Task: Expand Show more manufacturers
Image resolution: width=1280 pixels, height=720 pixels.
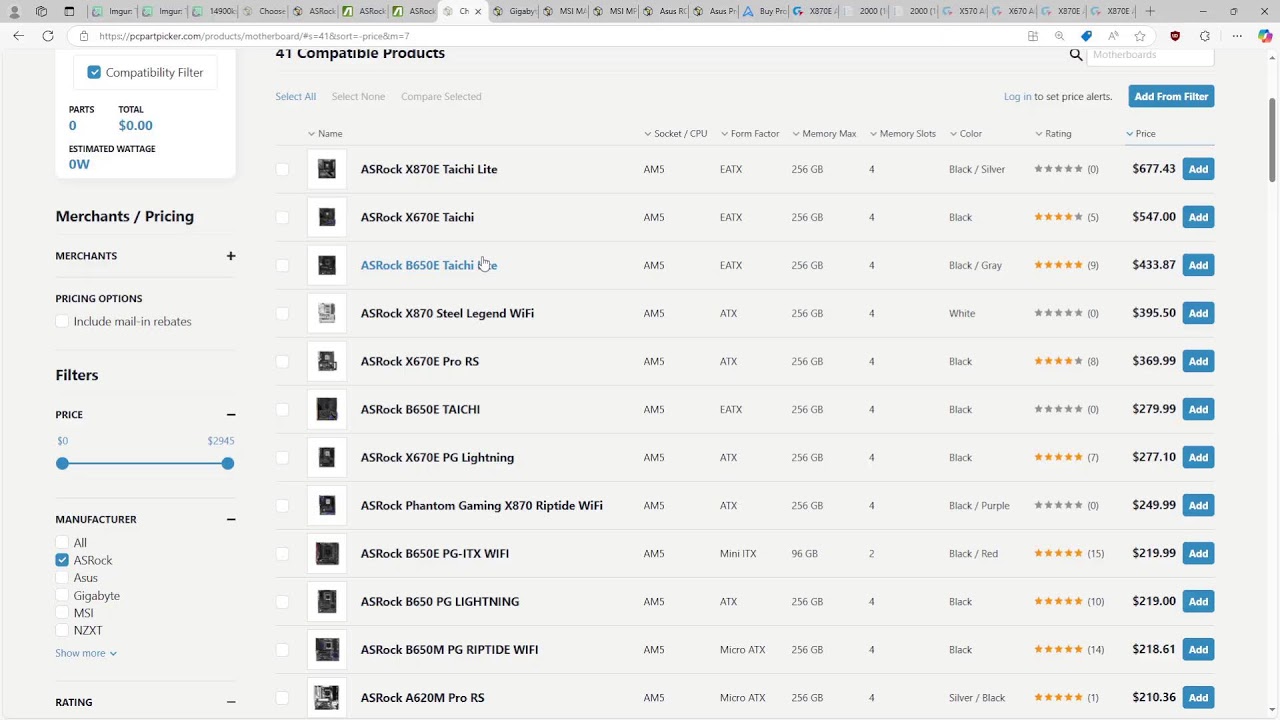Action: (86, 653)
